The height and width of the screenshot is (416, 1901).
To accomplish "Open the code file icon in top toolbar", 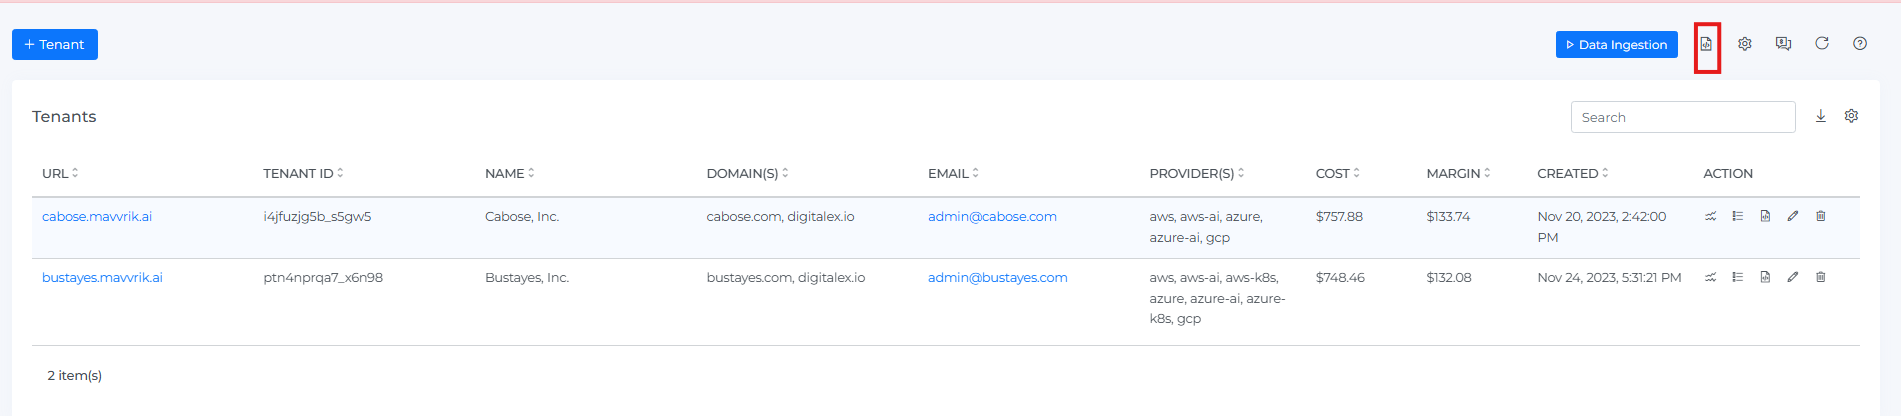I will (1706, 44).
